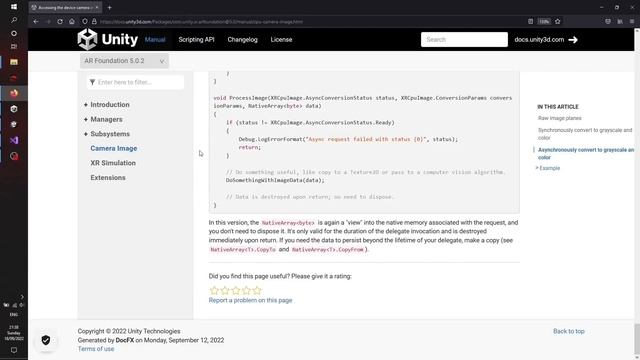Open Visual Studio from the taskbar

[x=14, y=140]
